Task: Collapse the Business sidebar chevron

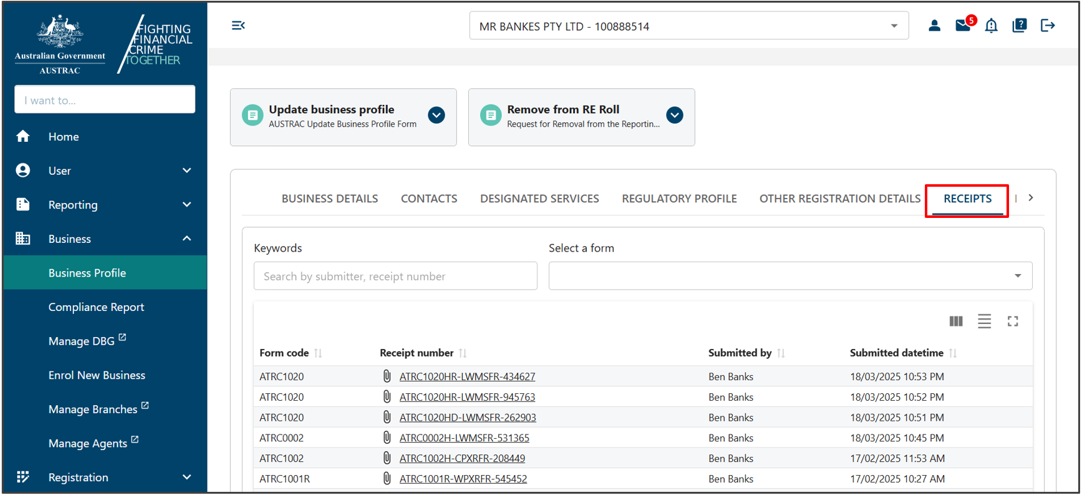Action: pyautogui.click(x=186, y=238)
